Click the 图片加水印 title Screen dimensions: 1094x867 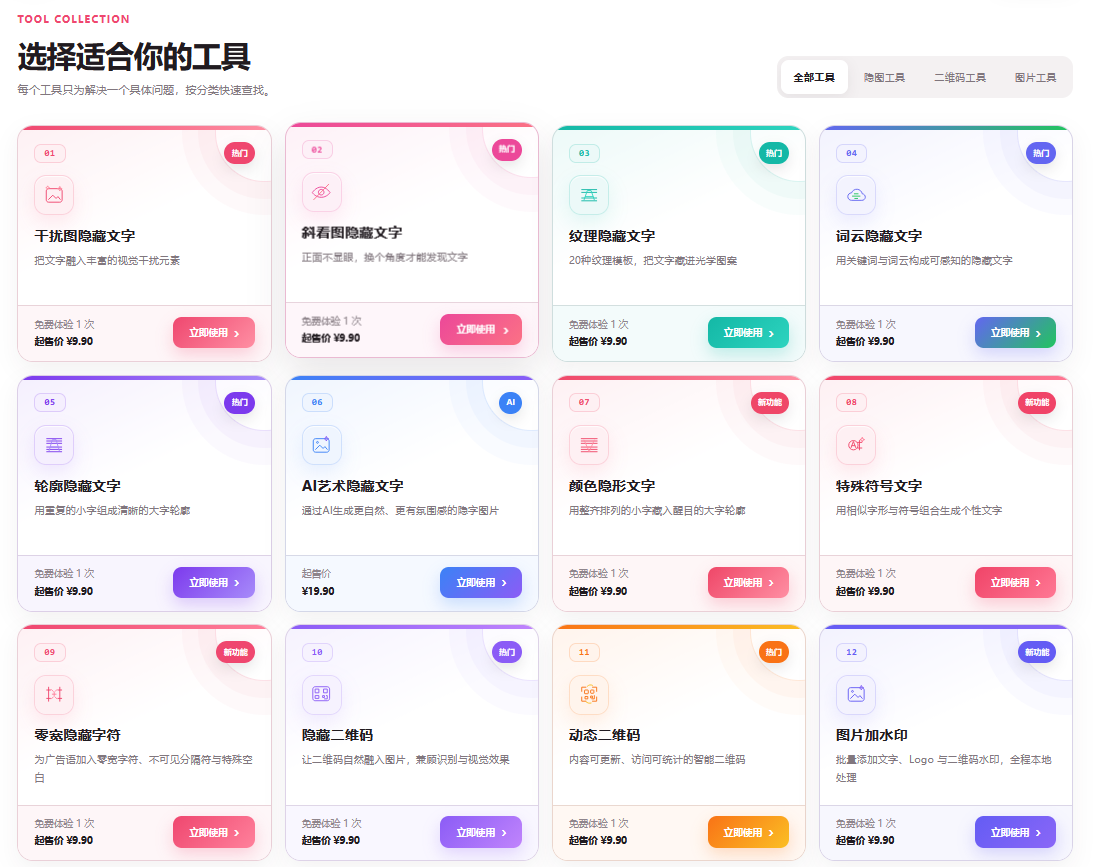[x=871, y=734]
